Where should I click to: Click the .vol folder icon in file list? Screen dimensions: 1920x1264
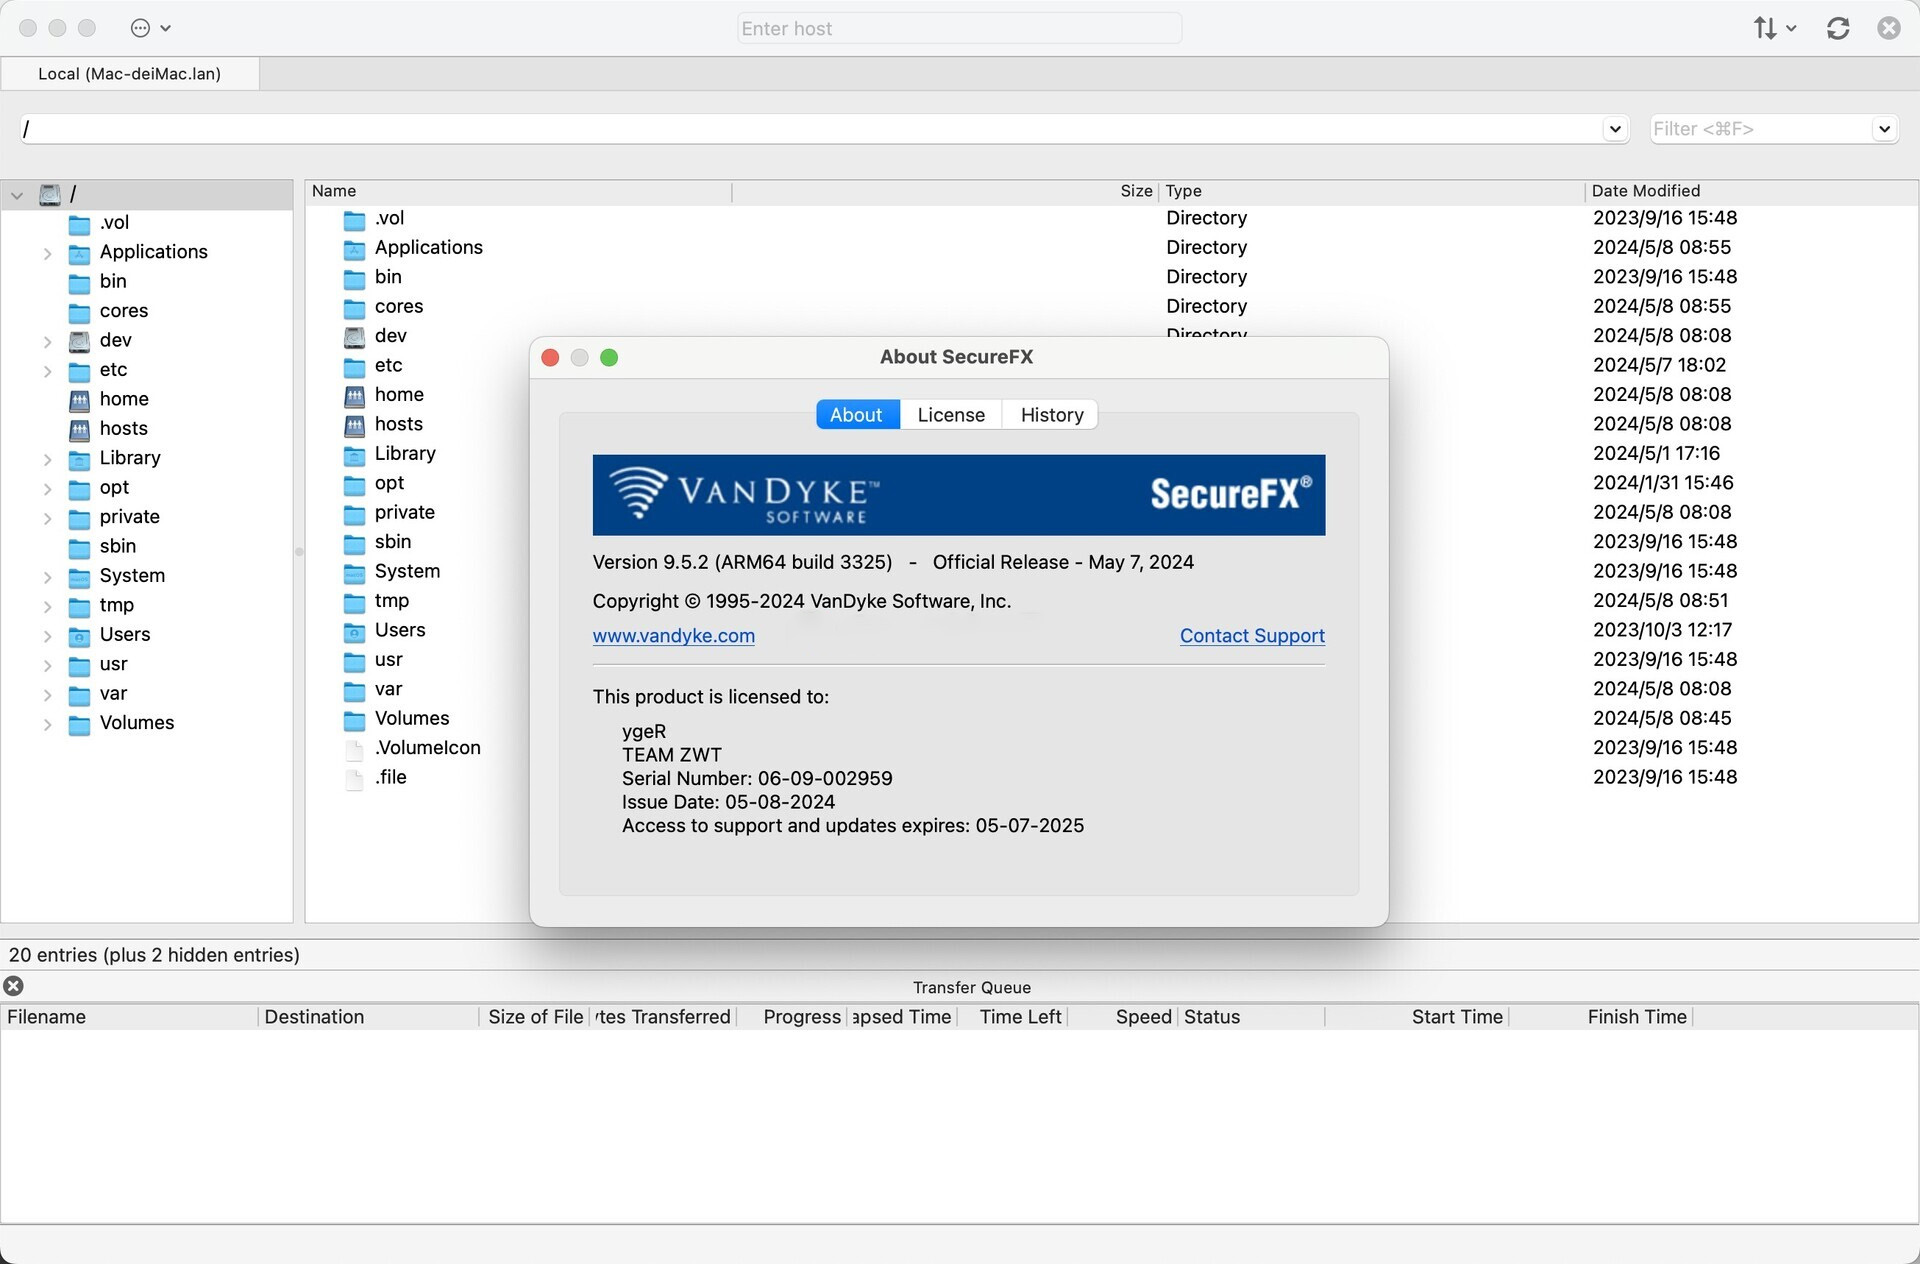point(354,219)
